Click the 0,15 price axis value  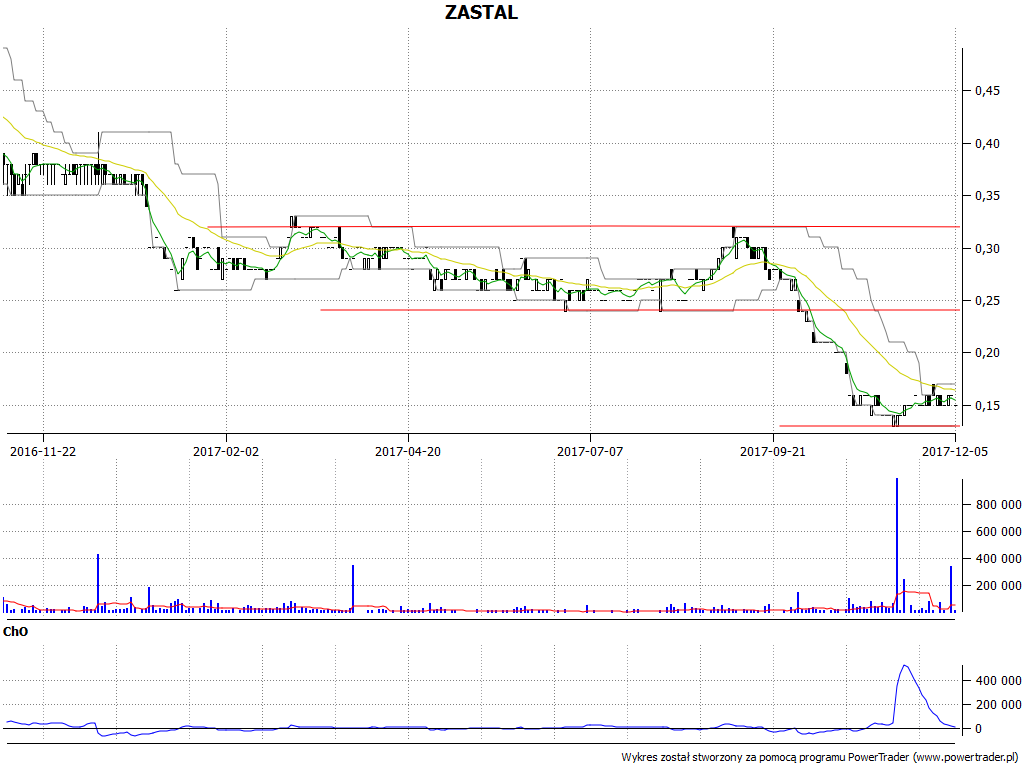click(987, 406)
